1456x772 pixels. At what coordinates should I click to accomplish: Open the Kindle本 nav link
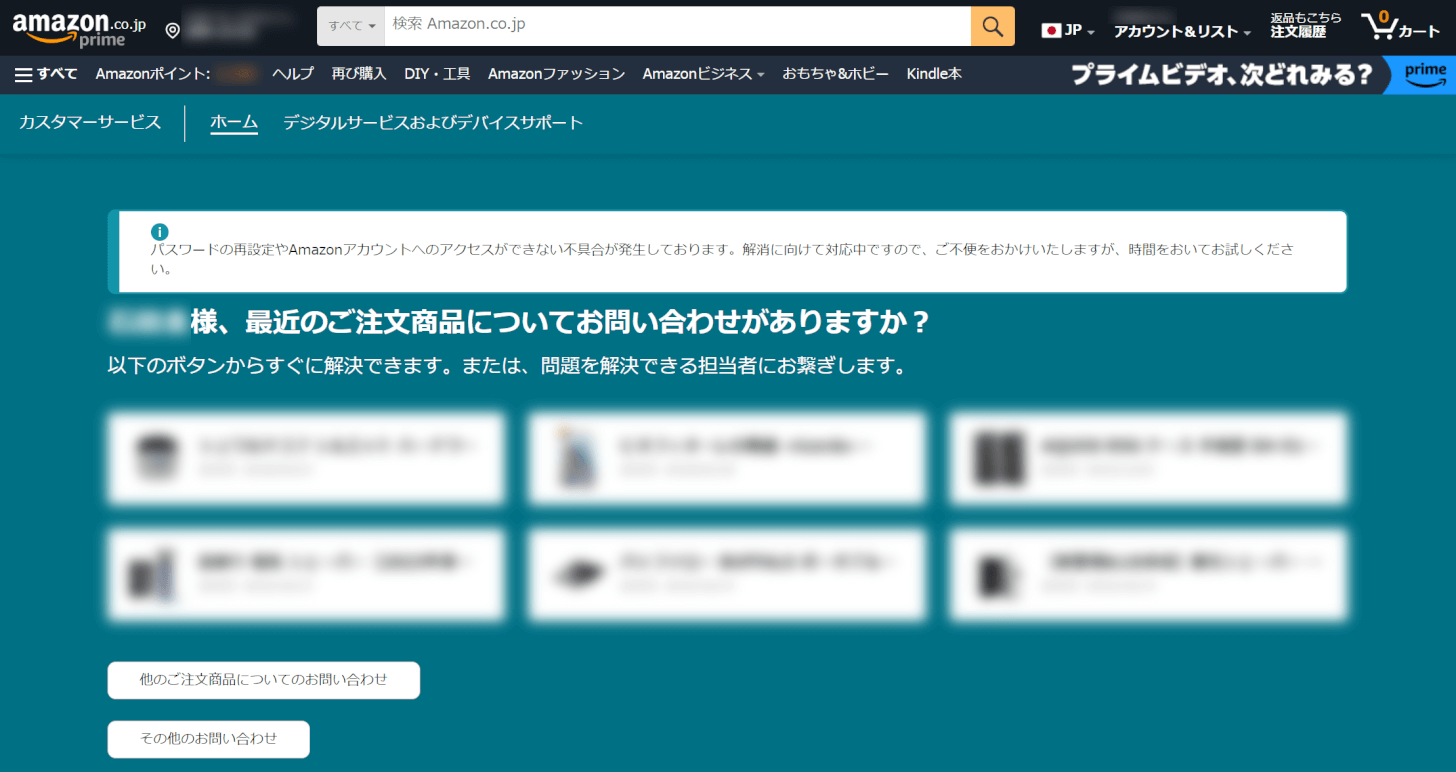click(x=934, y=74)
